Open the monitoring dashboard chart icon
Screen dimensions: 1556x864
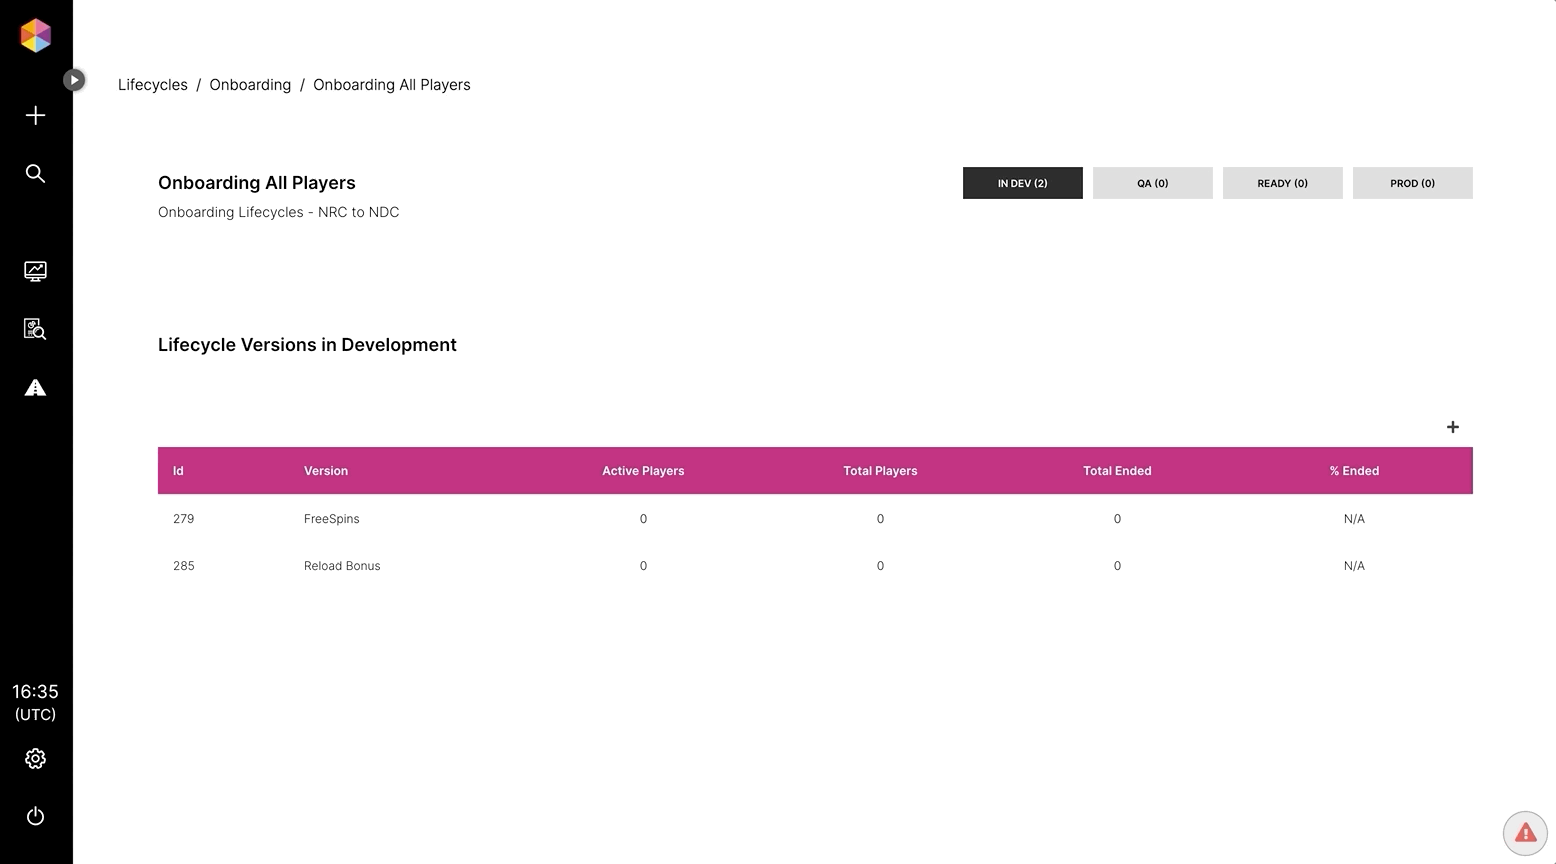point(35,271)
